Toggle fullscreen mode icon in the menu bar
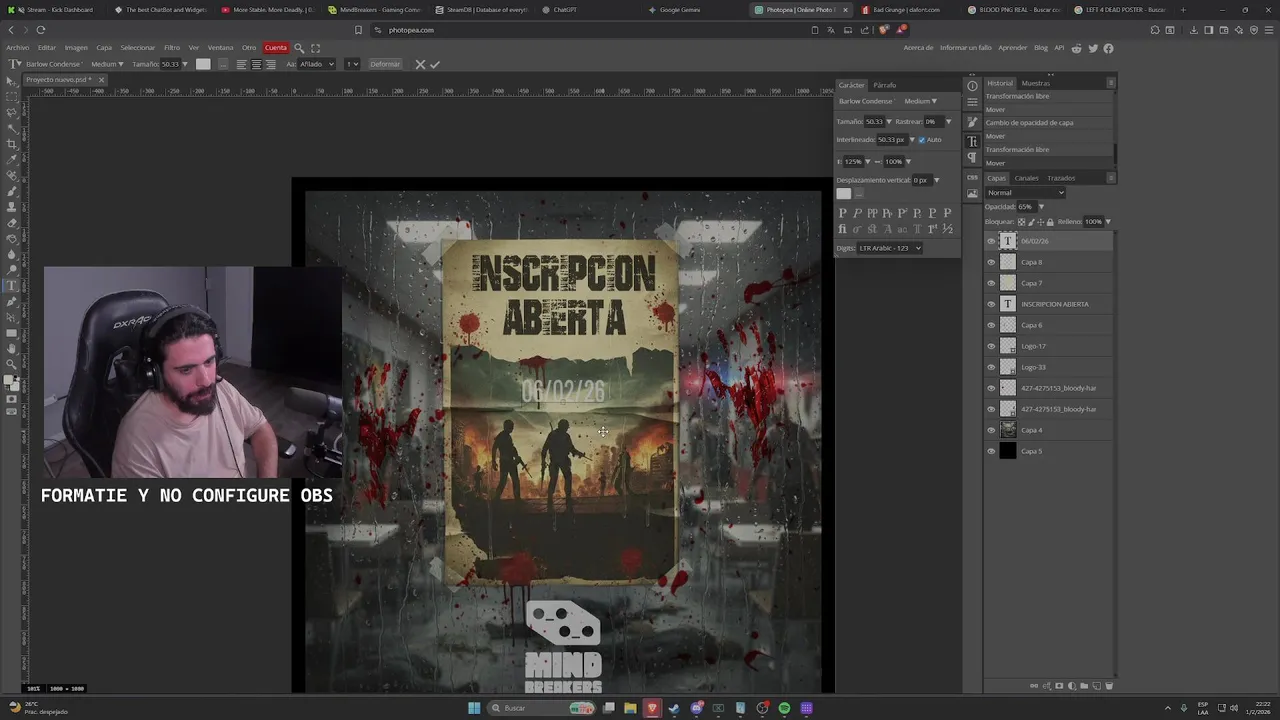 coord(316,48)
